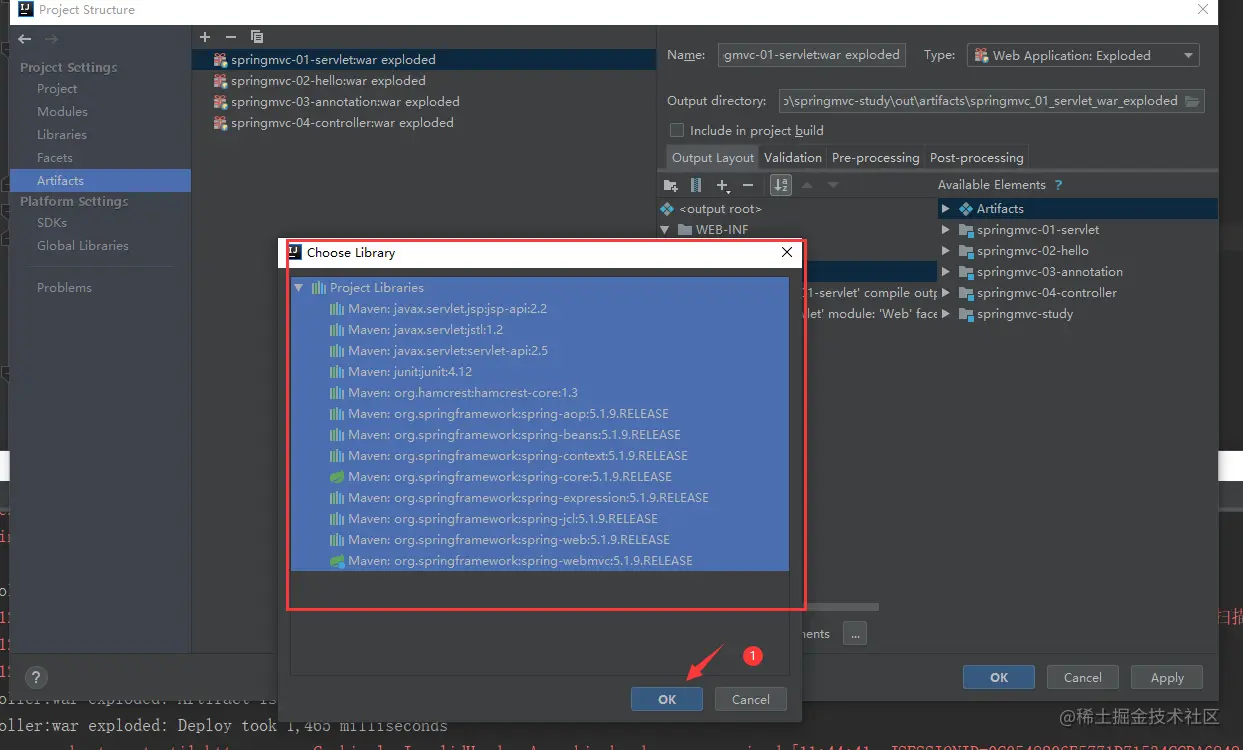
Task: Click the move down arrow in Output Layout
Action: [833, 185]
